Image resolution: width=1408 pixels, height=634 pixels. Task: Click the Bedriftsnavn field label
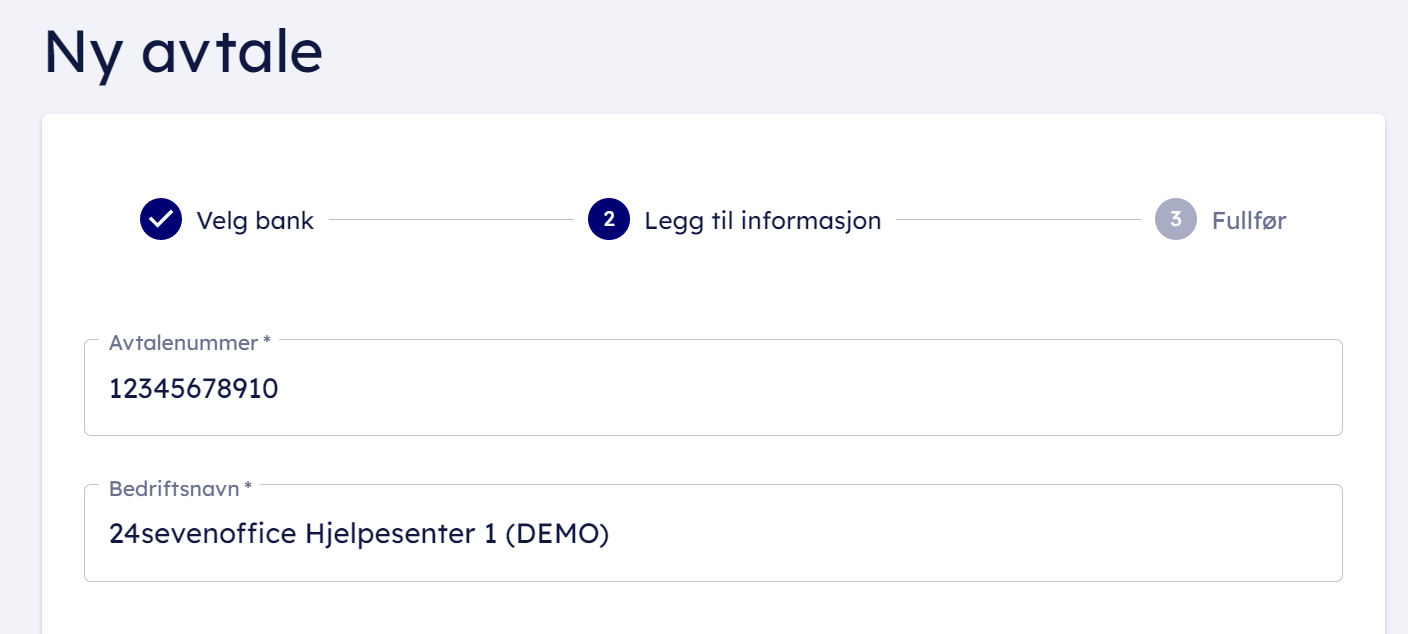(174, 489)
